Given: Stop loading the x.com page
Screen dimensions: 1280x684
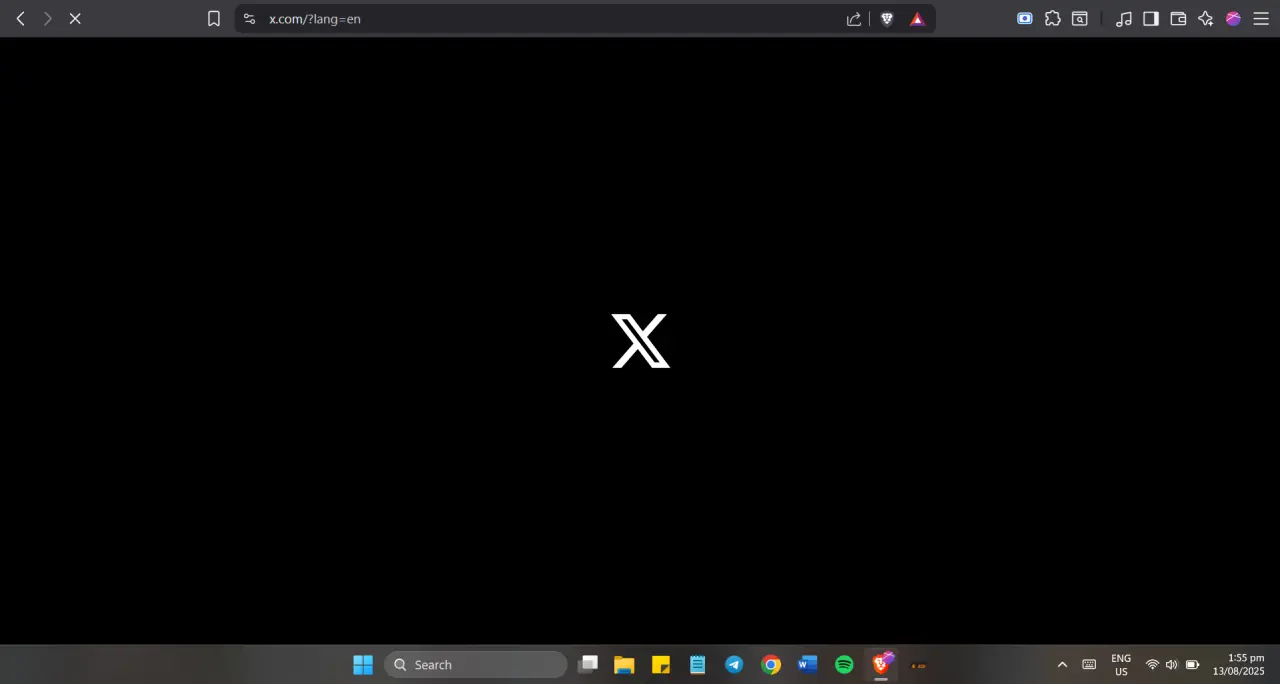Looking at the screenshot, I should (75, 18).
